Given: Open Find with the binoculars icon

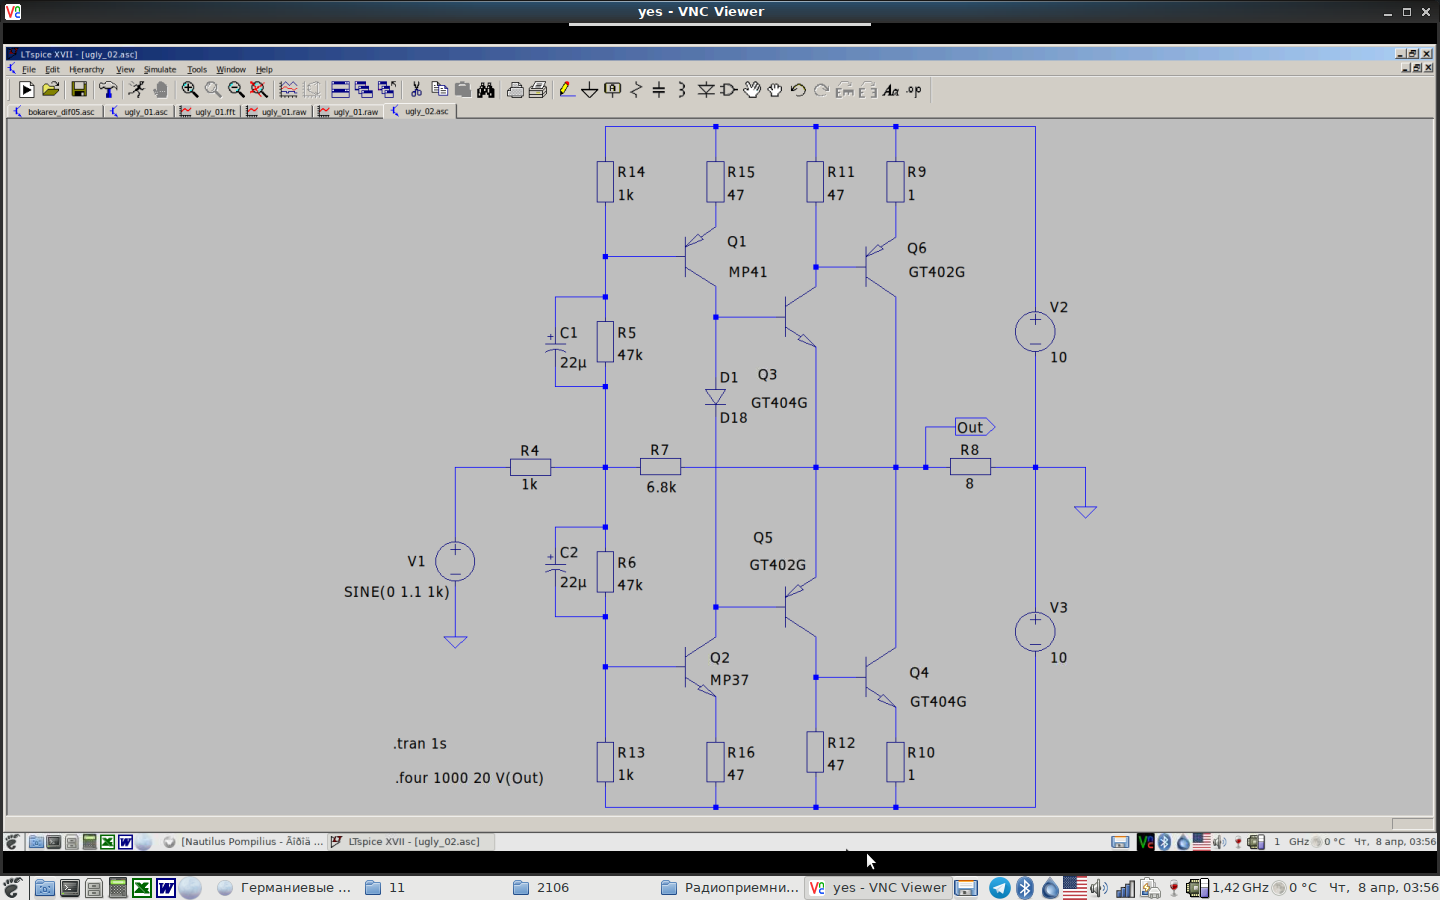Looking at the screenshot, I should pyautogui.click(x=486, y=90).
